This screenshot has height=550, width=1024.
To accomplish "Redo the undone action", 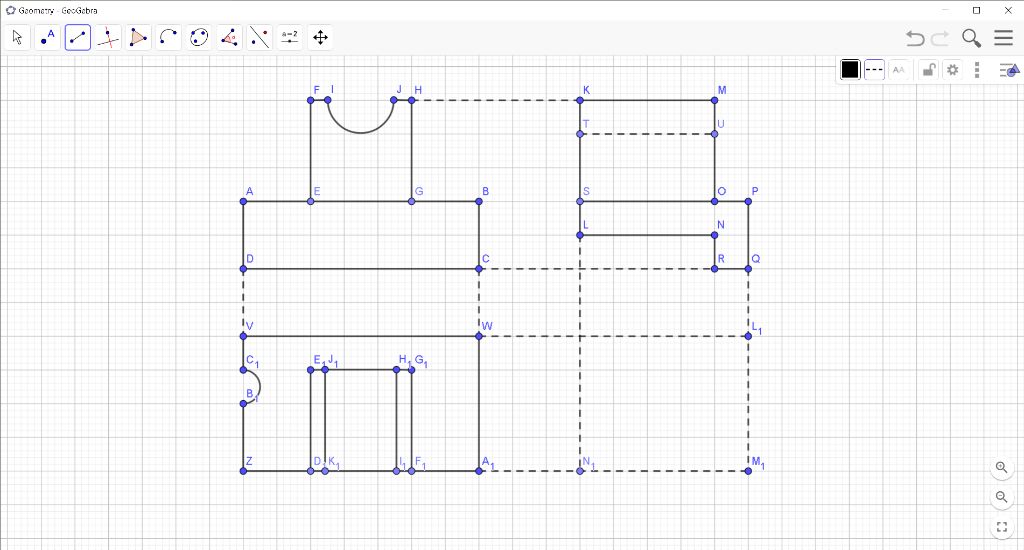I will tap(940, 39).
